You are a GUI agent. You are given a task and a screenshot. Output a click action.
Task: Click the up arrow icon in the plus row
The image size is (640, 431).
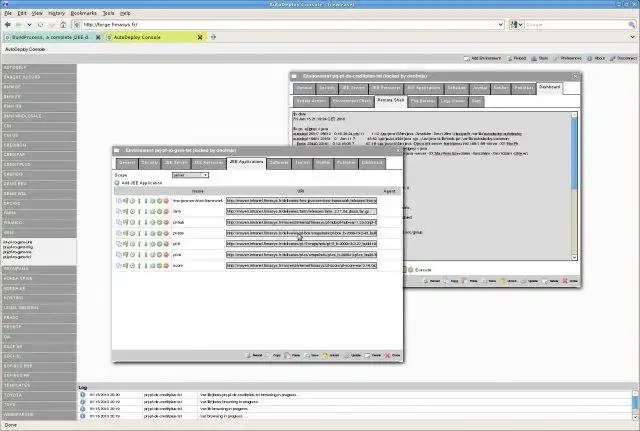pyautogui.click(x=139, y=255)
